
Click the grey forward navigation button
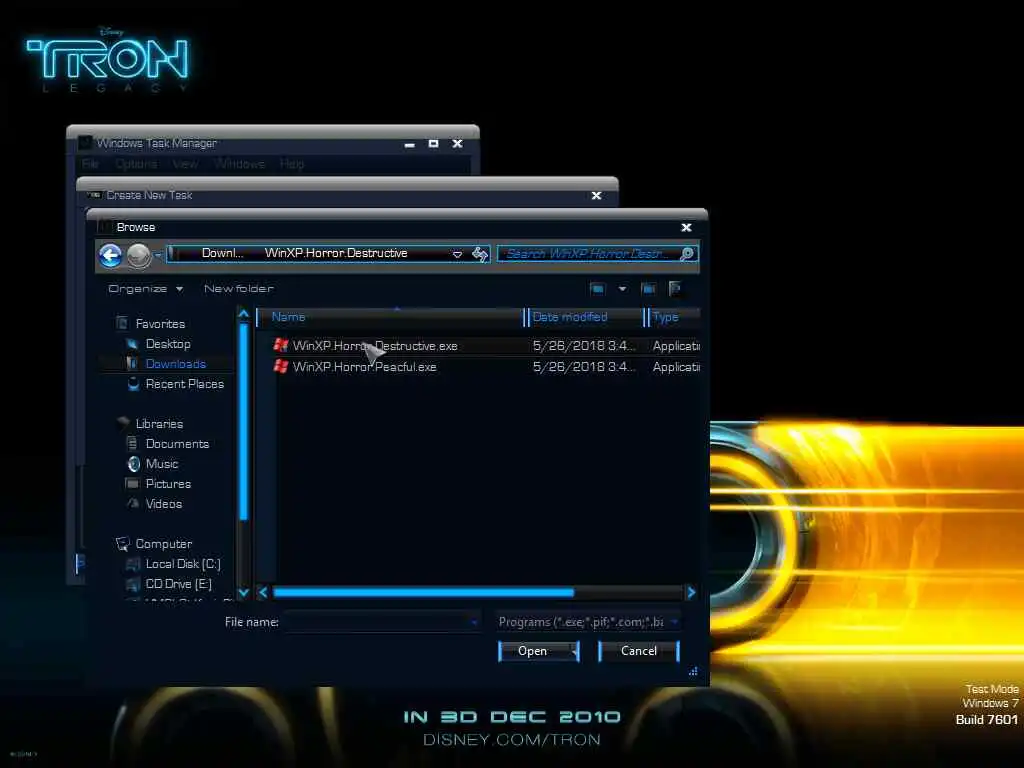(138, 255)
